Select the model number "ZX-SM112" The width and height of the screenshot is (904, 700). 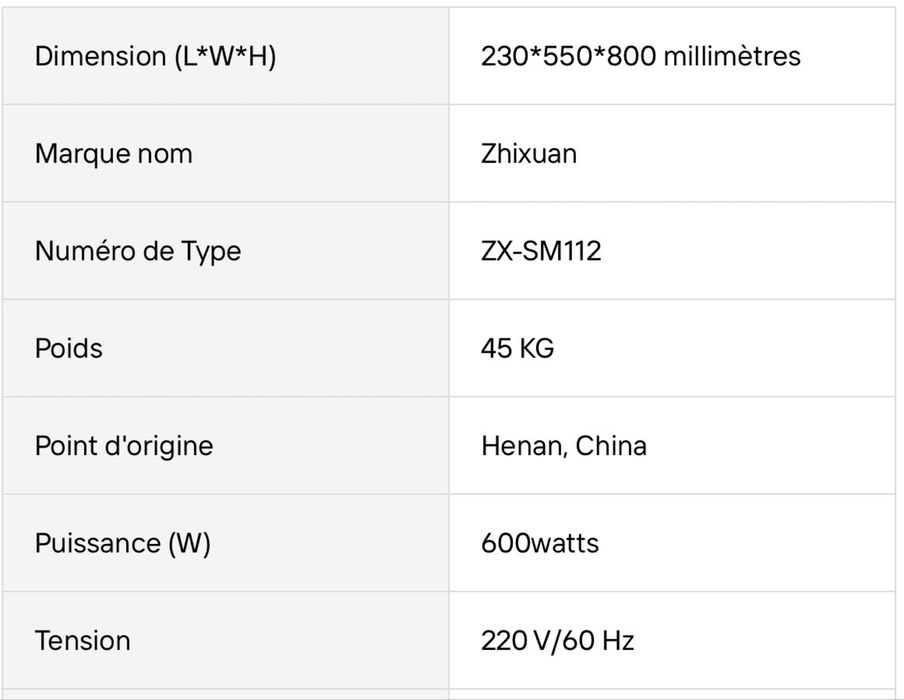coord(541,251)
